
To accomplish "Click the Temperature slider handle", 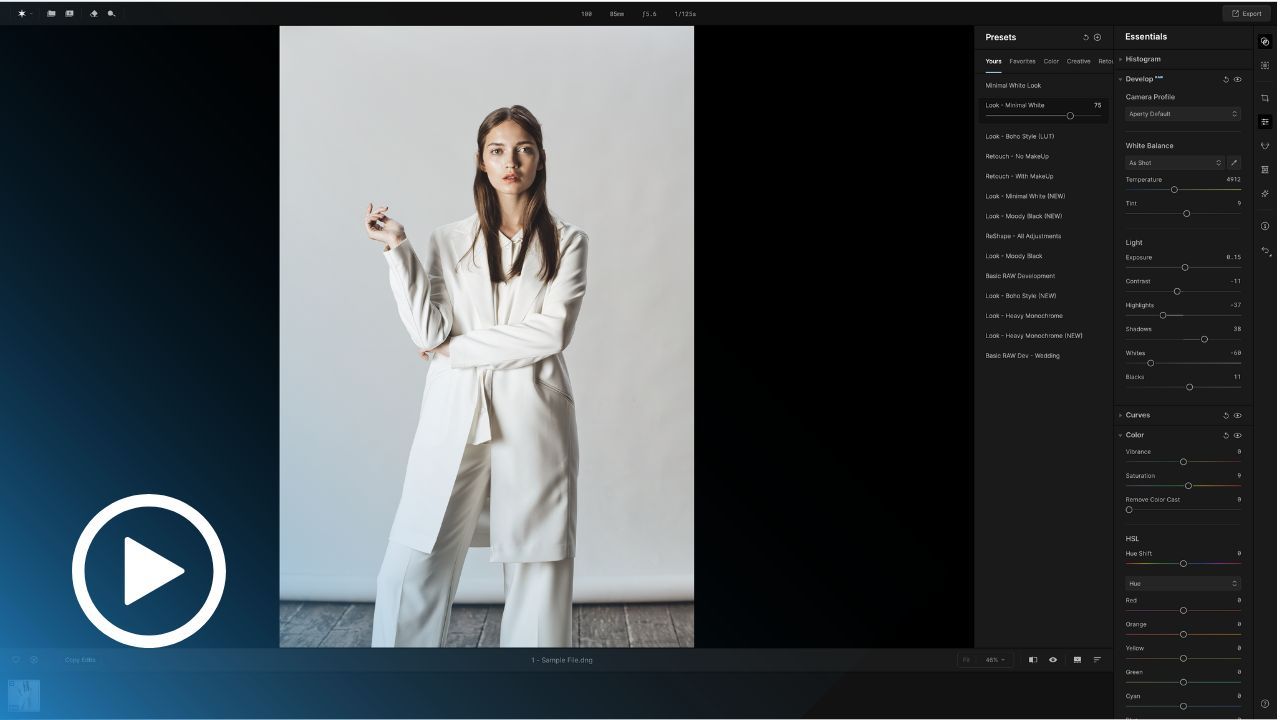I will click(x=1174, y=189).
